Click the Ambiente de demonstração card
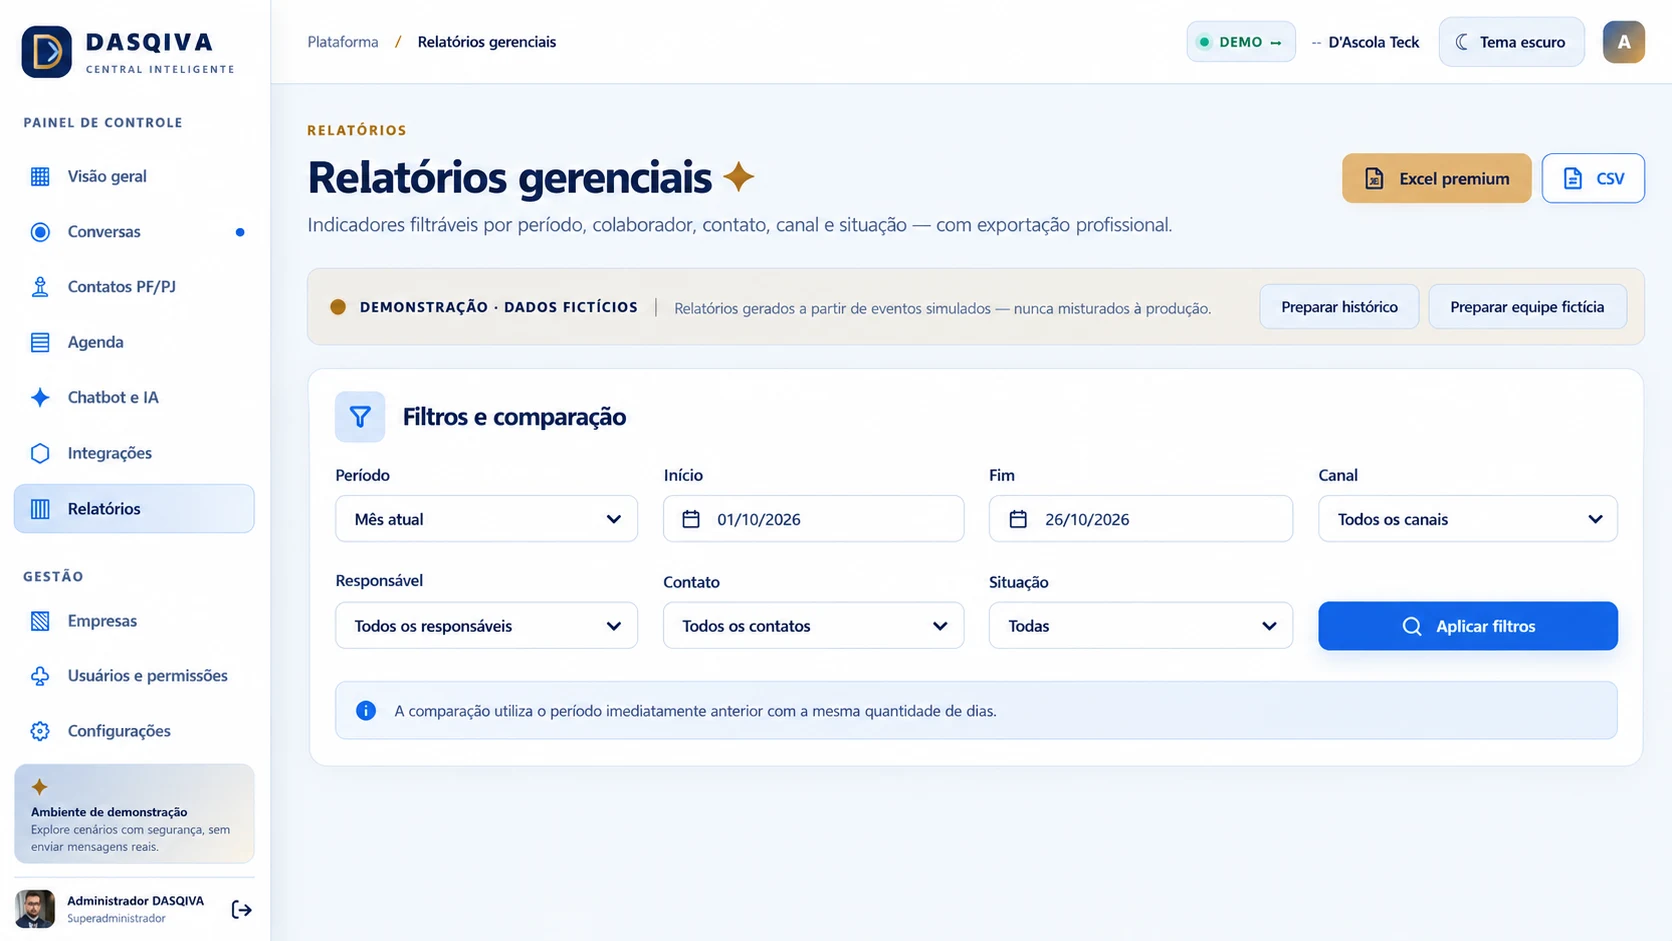The height and width of the screenshot is (941, 1672). point(134,814)
